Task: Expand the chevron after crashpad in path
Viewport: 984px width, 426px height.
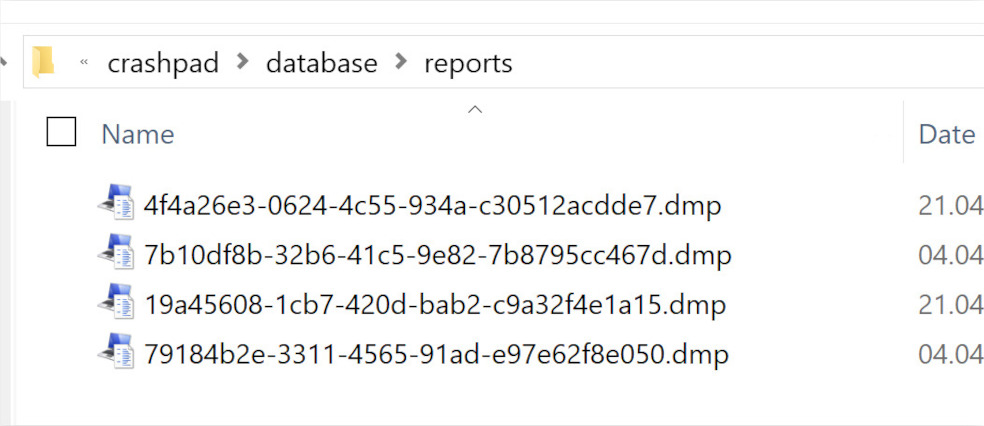Action: coord(243,62)
